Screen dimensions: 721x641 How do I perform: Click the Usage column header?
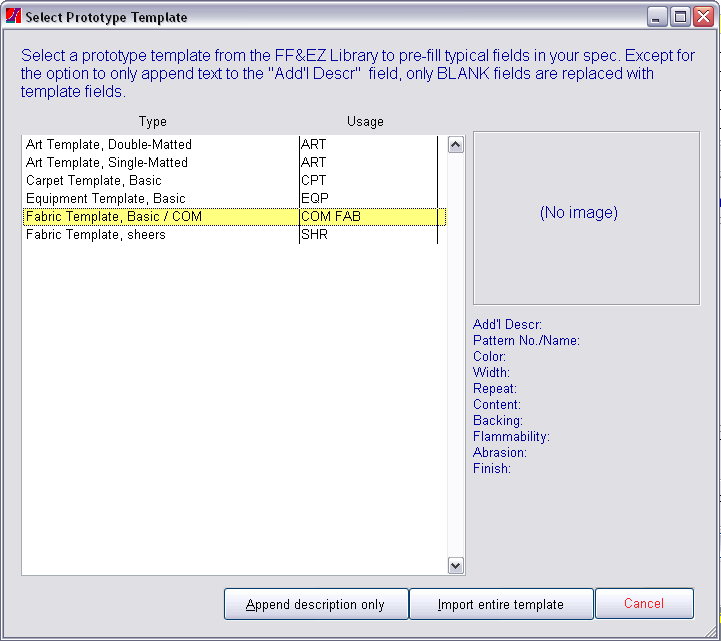pos(365,121)
